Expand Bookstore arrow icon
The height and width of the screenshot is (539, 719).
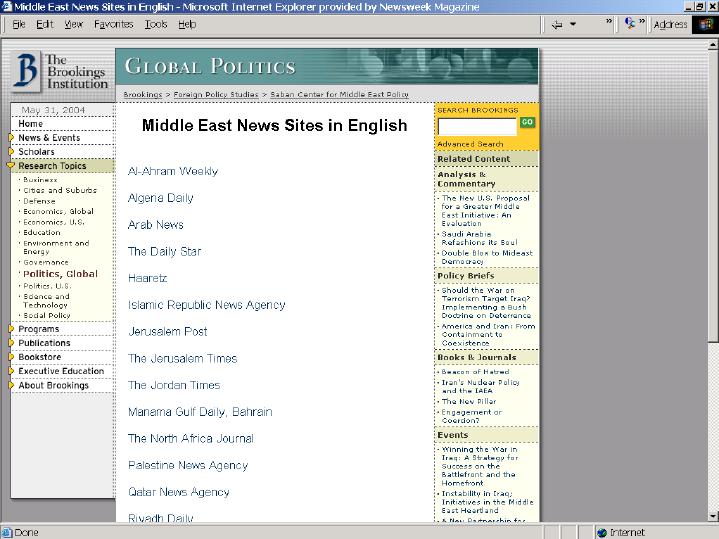(11, 357)
